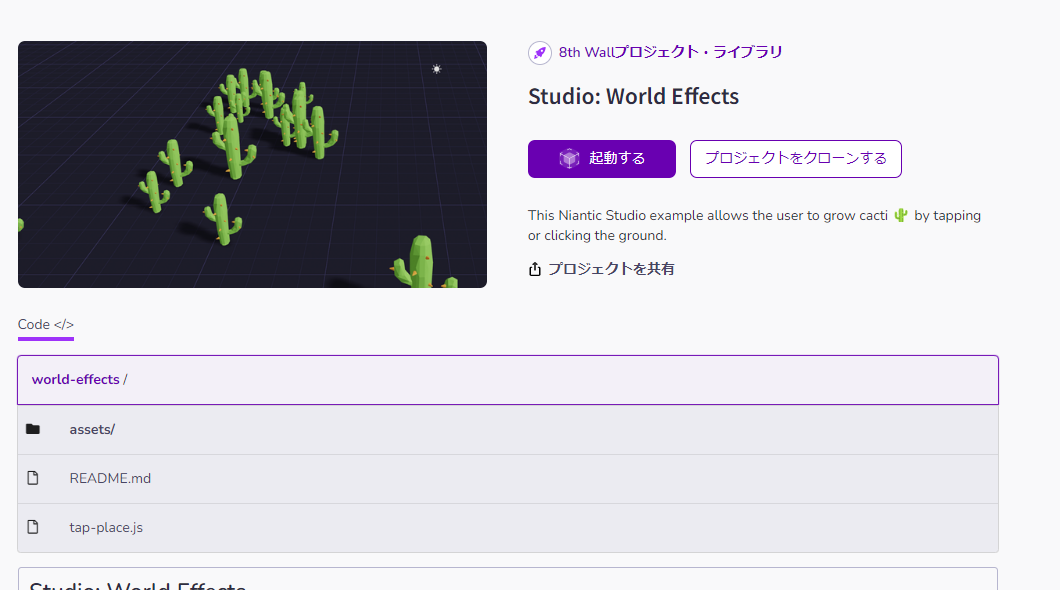
Task: Click the sun light icon in preview
Action: click(x=437, y=69)
